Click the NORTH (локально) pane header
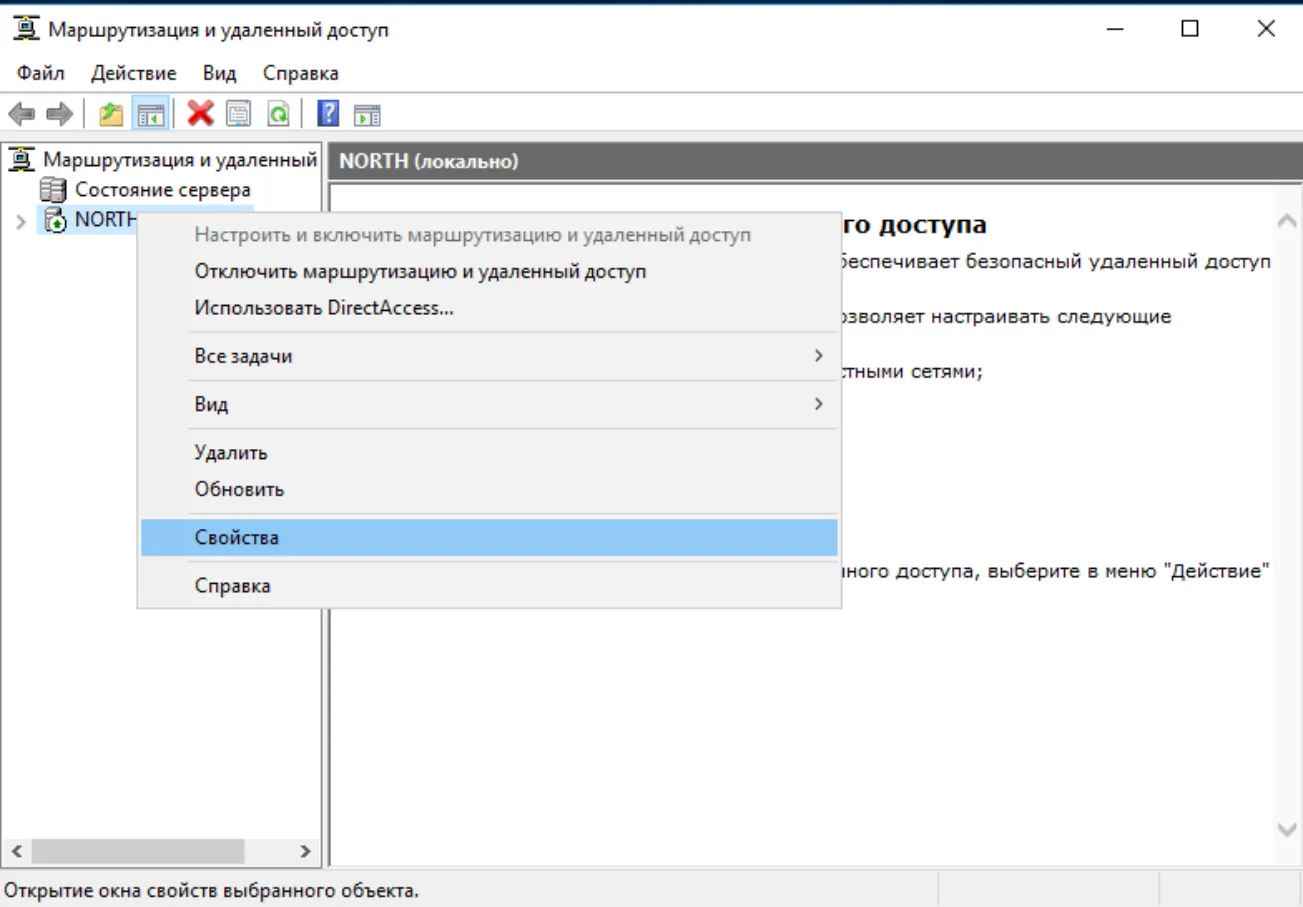Viewport: 1303px width, 907px height. pos(815,161)
